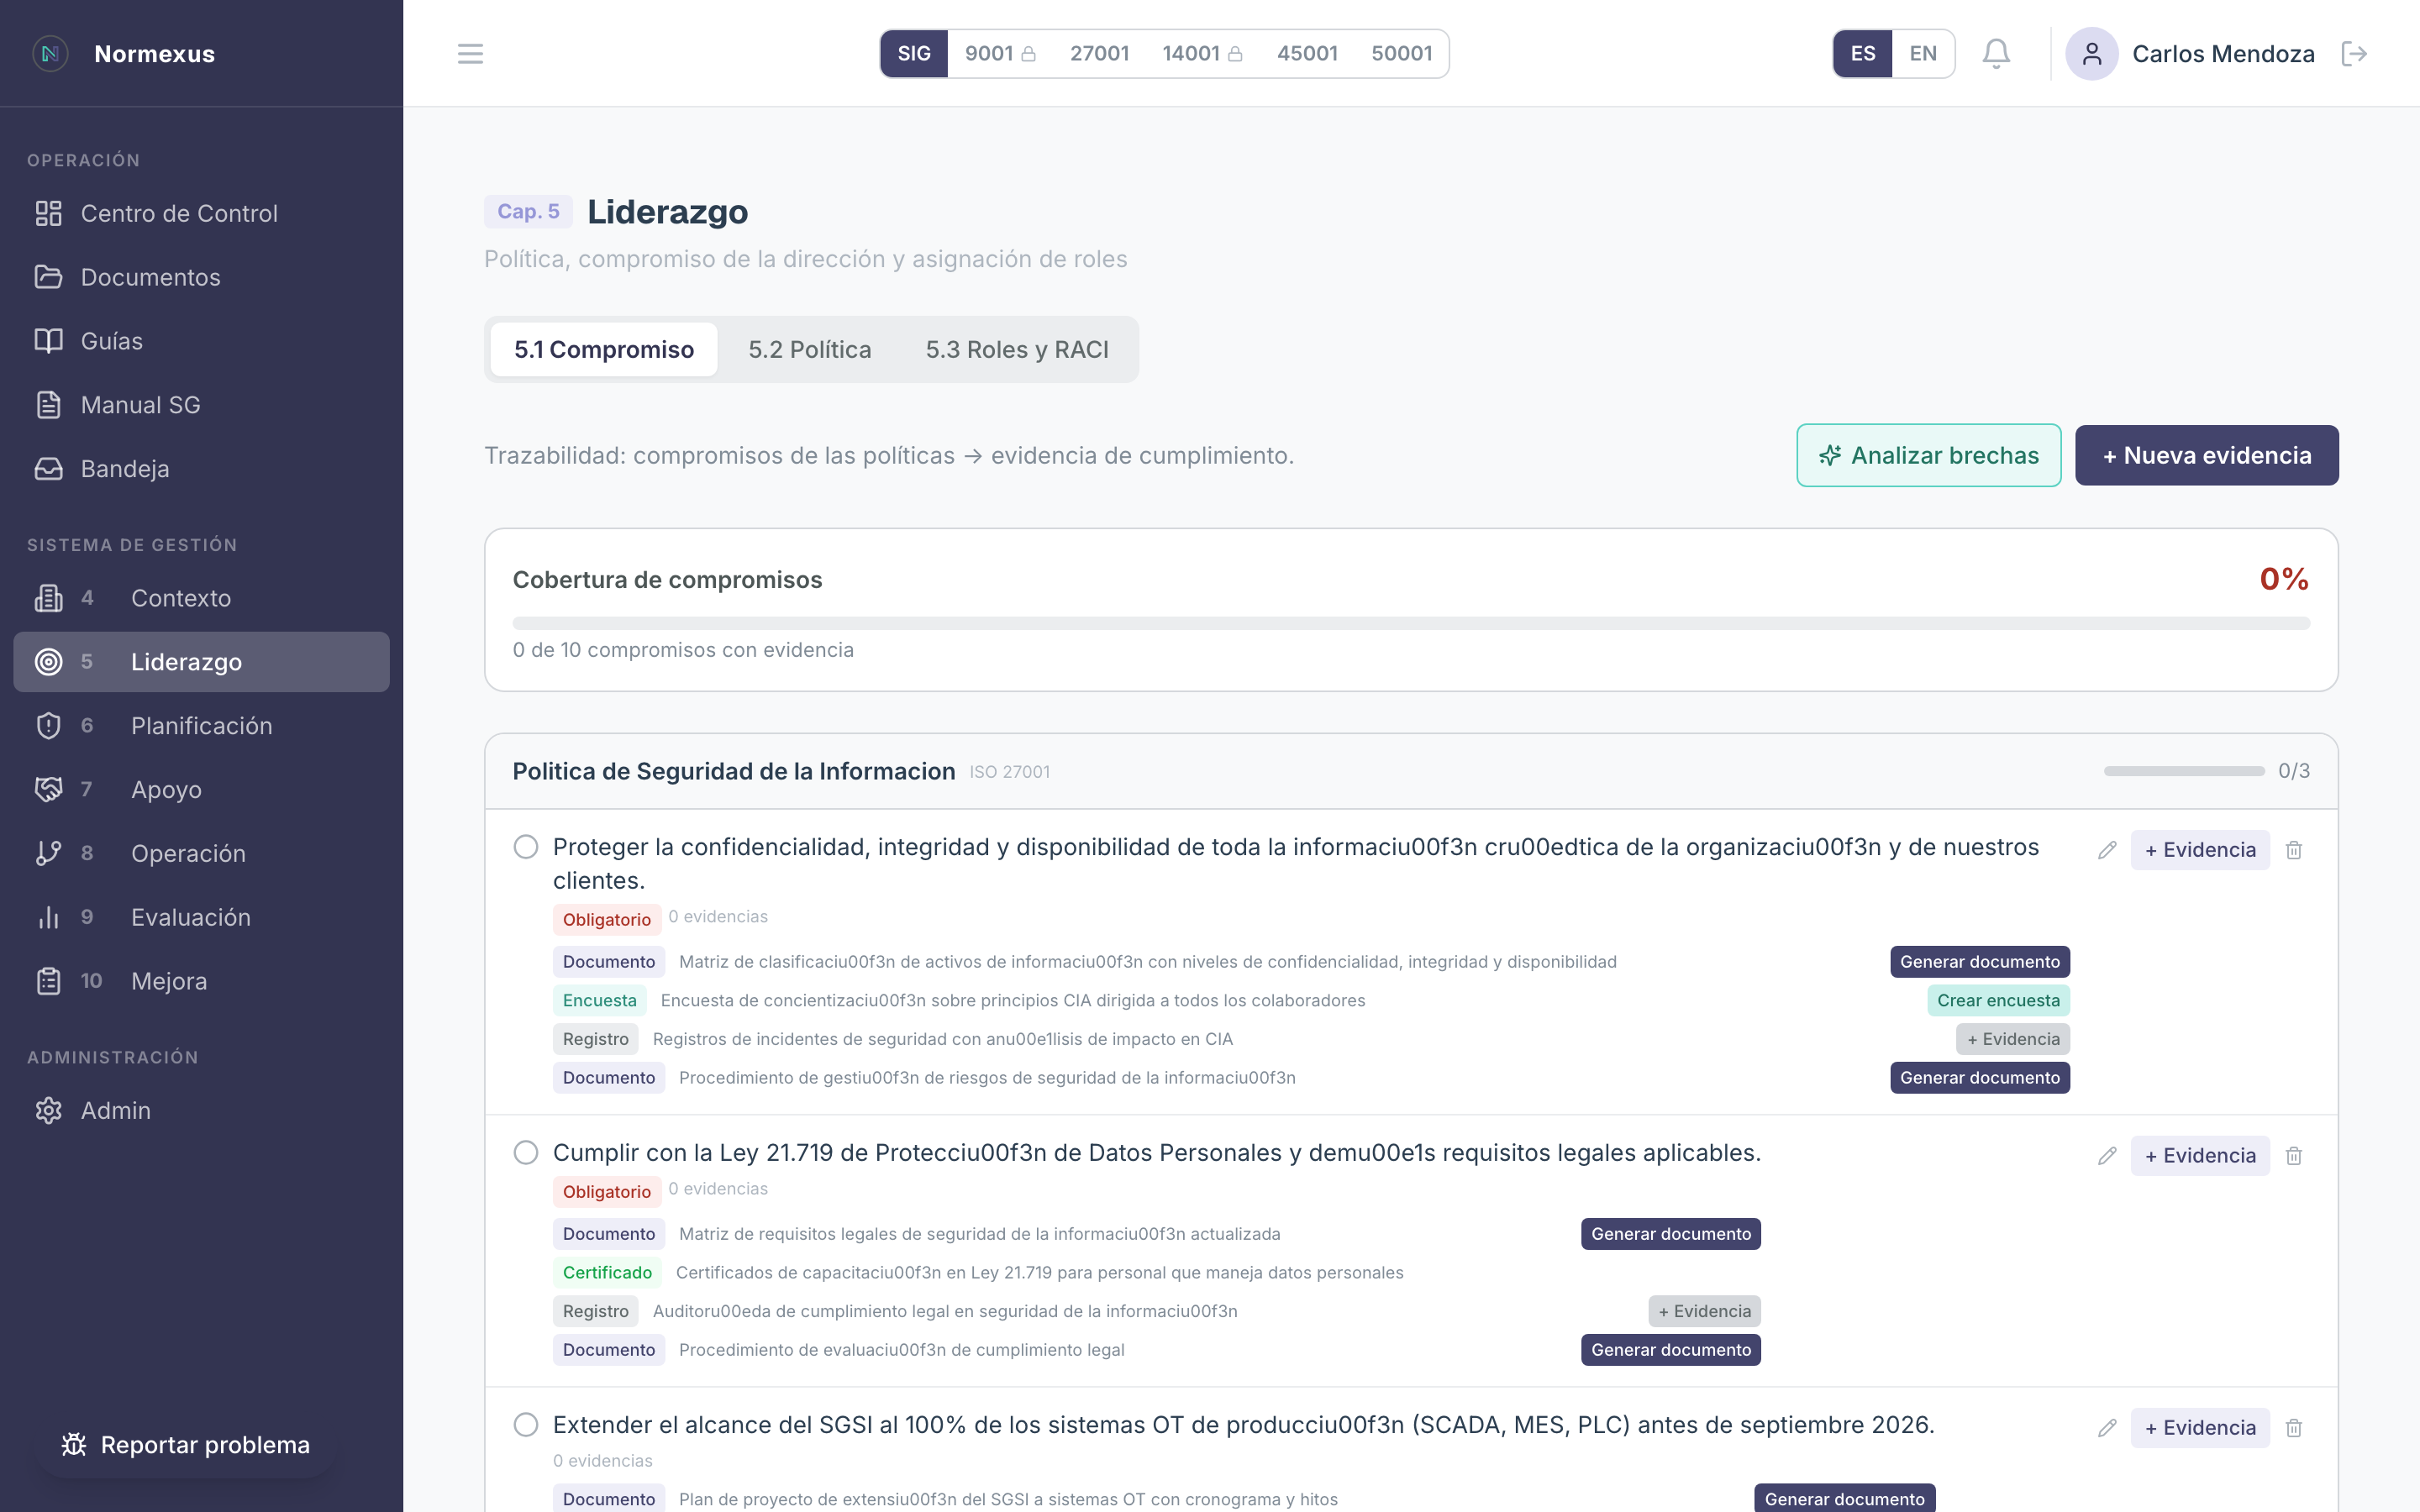This screenshot has width=2420, height=1512.
Task: Go to chapter 4 Contexto
Action: coord(201,598)
